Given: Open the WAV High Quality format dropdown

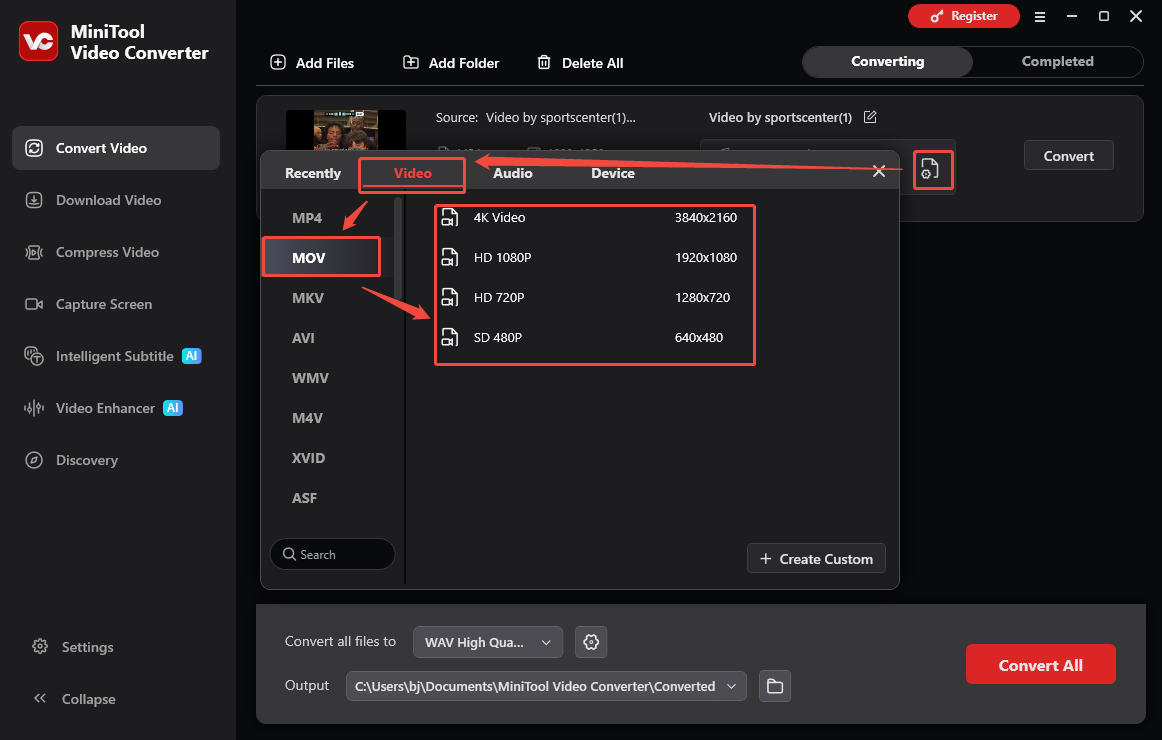Looking at the screenshot, I should 488,642.
